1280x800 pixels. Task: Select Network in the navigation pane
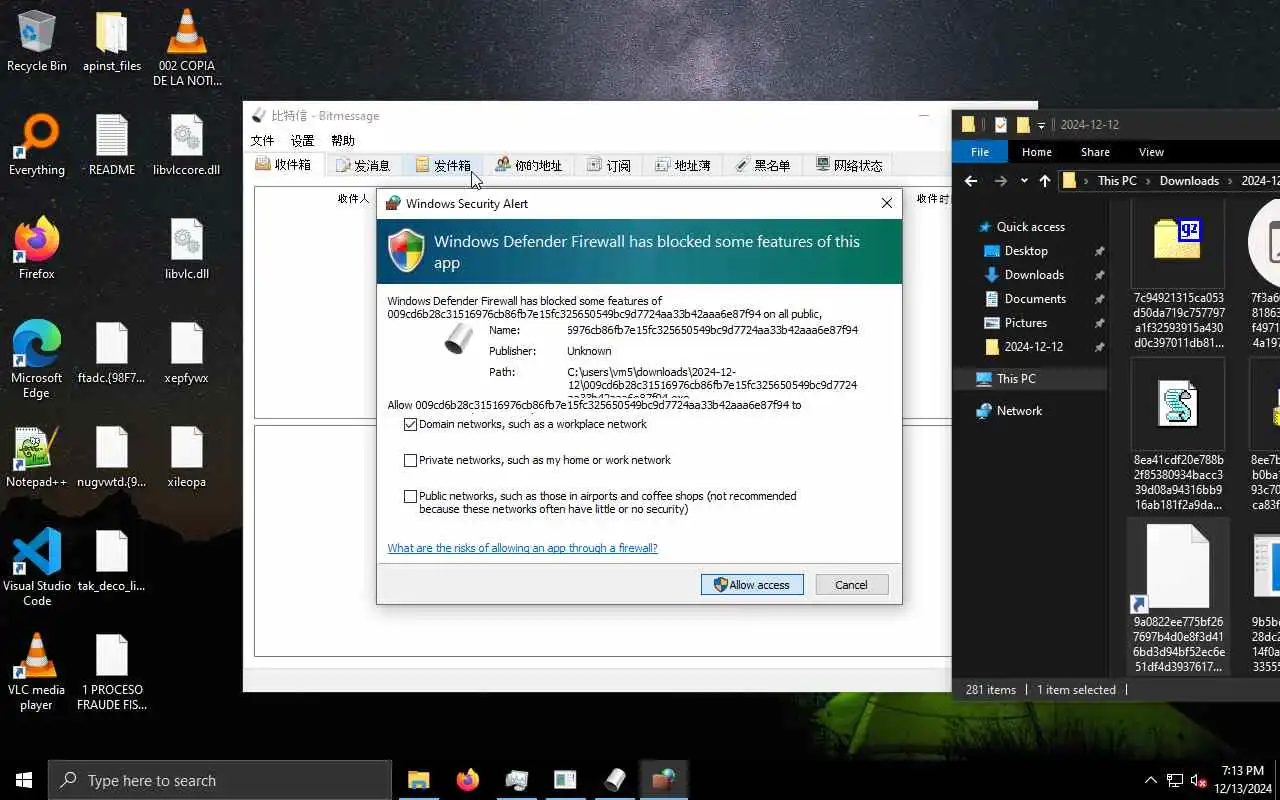click(1019, 411)
